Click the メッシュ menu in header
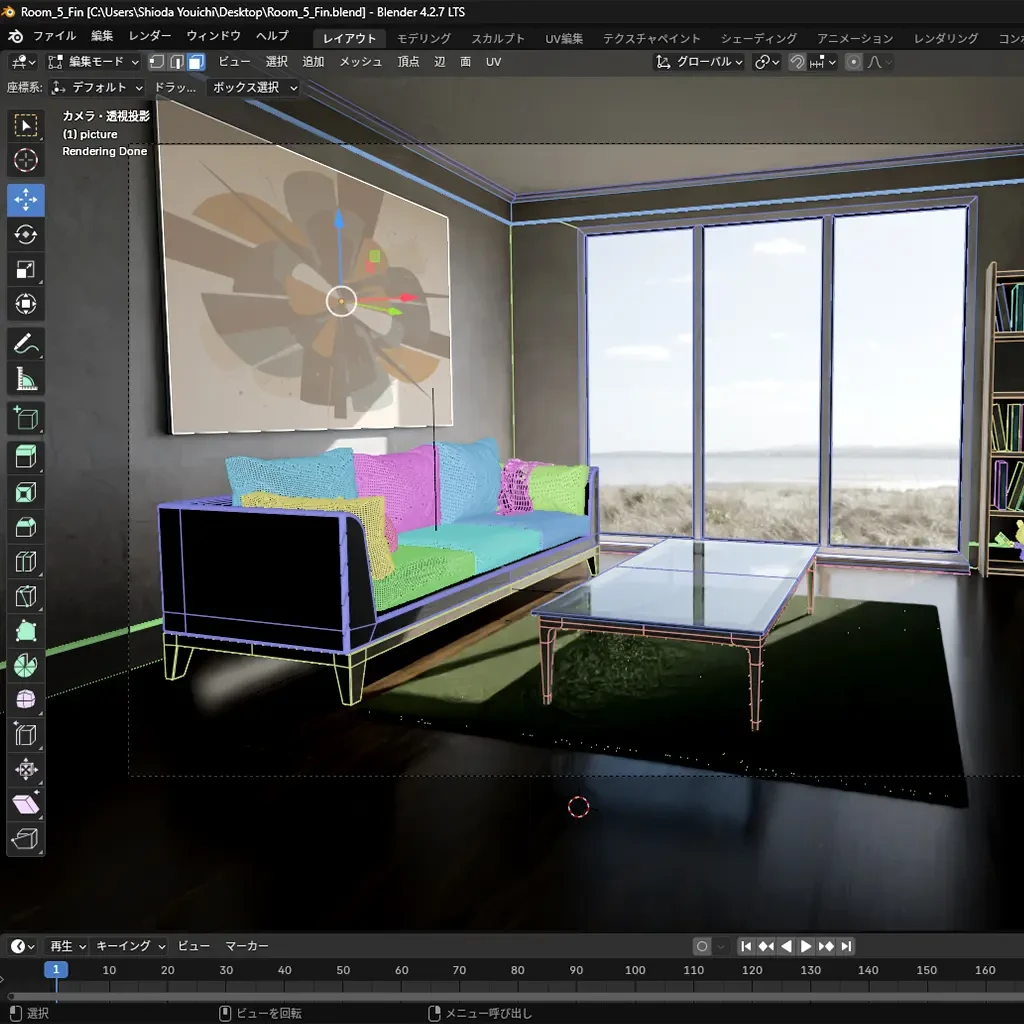This screenshot has width=1024, height=1024. coord(361,62)
